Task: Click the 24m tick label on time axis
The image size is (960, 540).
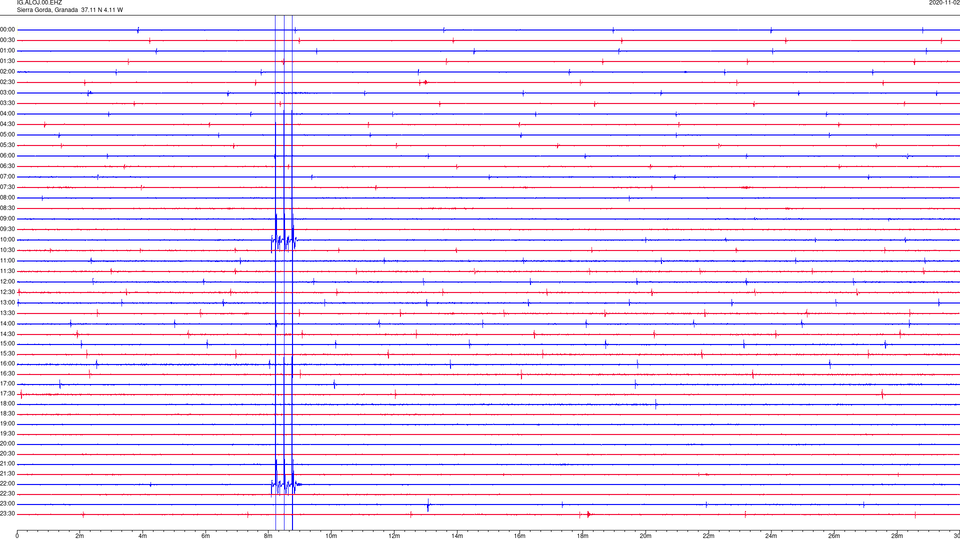Action: (x=771, y=536)
